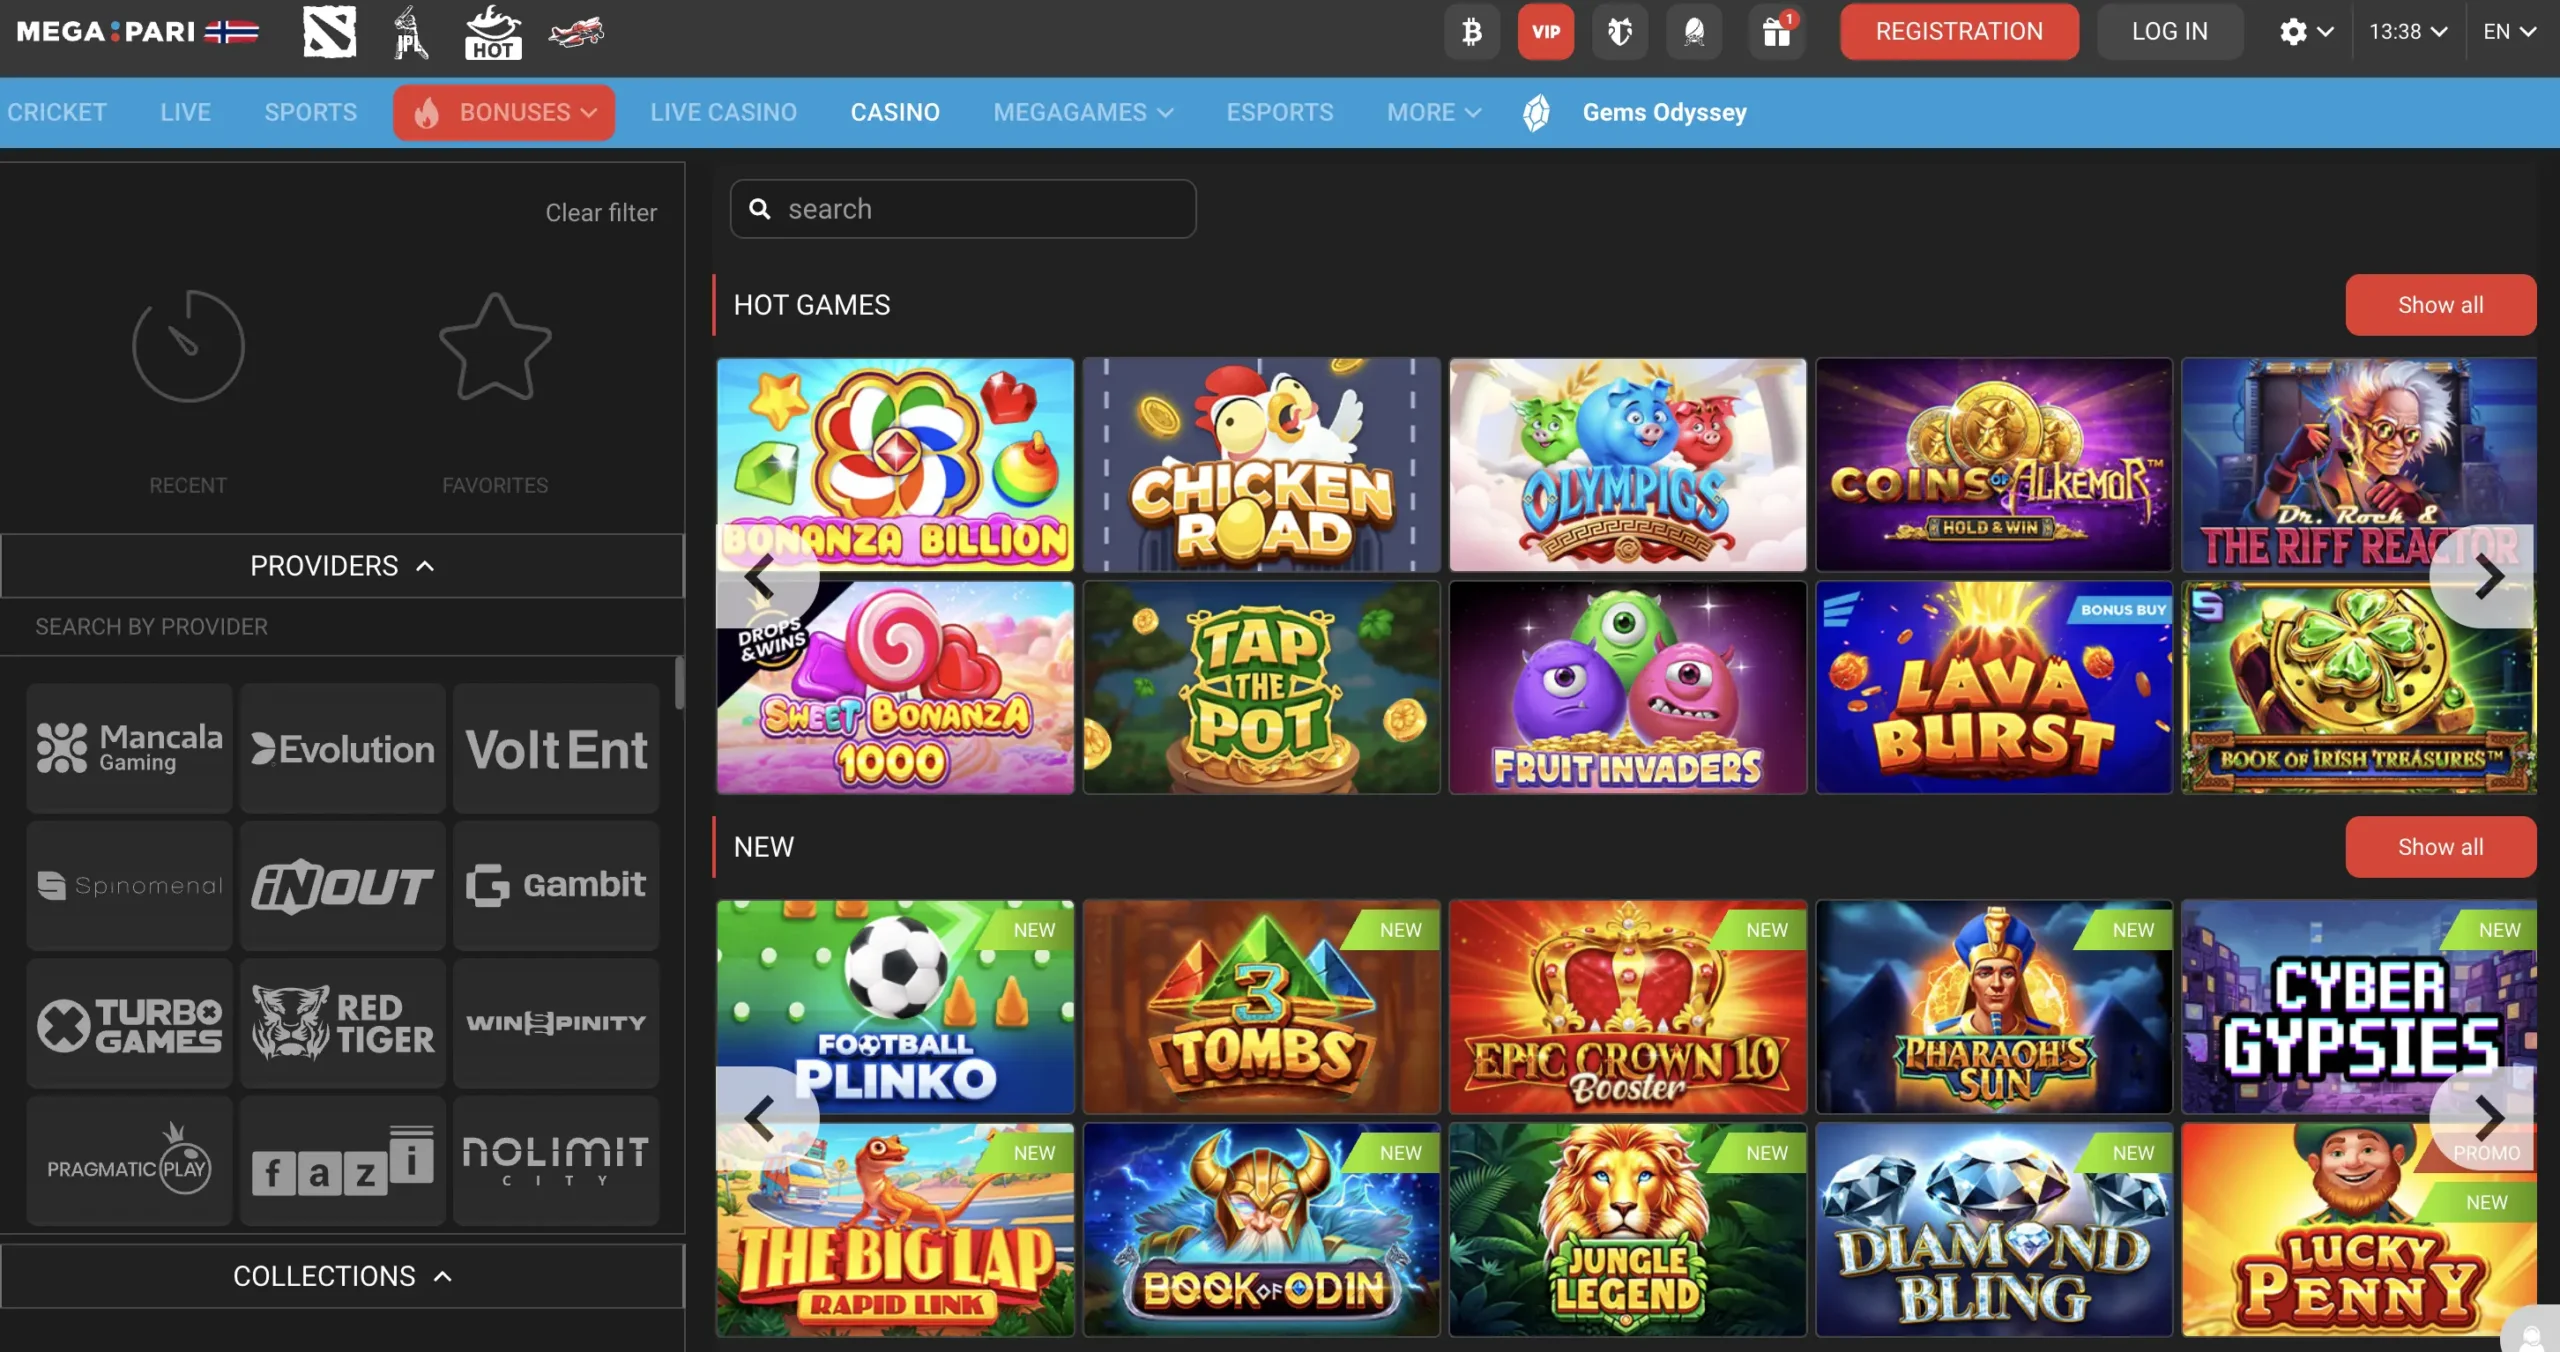Viewport: 2560px width, 1352px height.
Task: Open Gems Odyssey promo link
Action: pos(1664,113)
